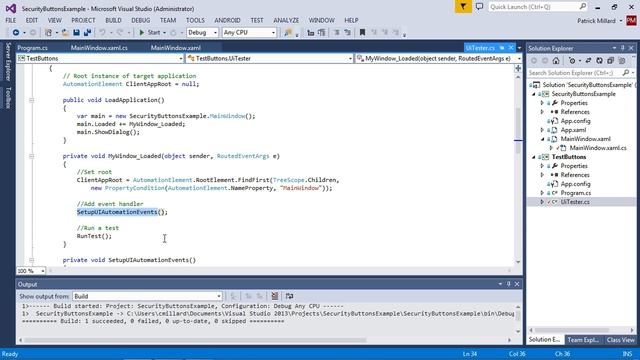The image size is (640, 360).
Task: Open the Any CPU platform dropdown
Action: pos(249,33)
